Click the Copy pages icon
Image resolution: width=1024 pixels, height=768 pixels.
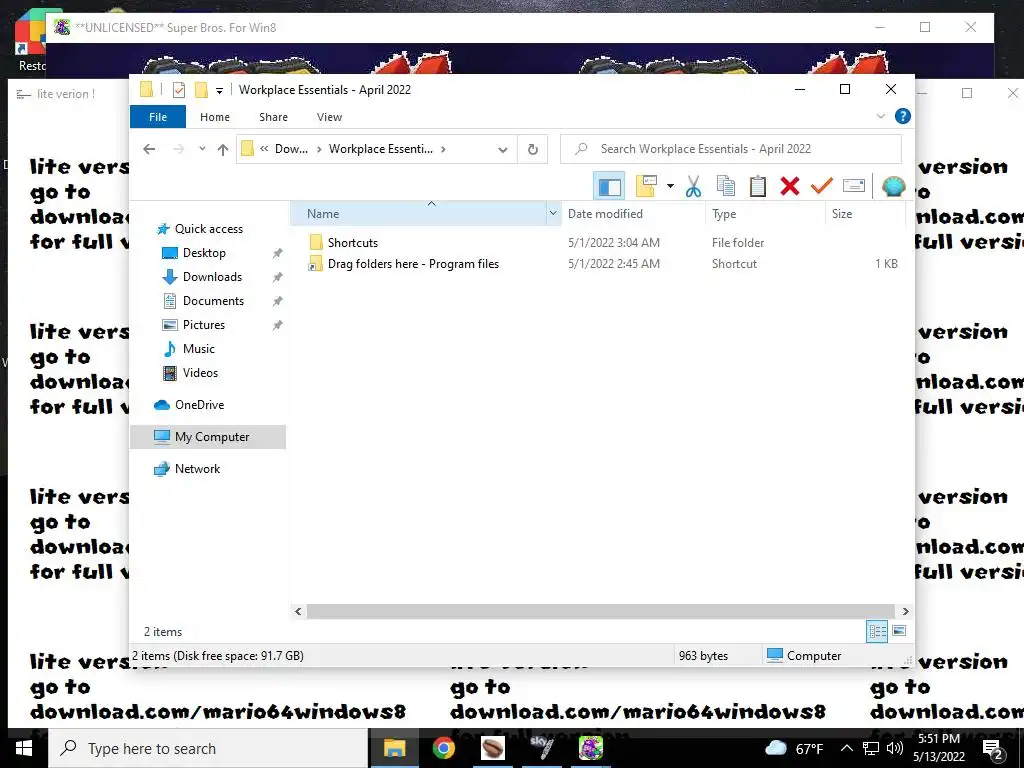coord(726,186)
